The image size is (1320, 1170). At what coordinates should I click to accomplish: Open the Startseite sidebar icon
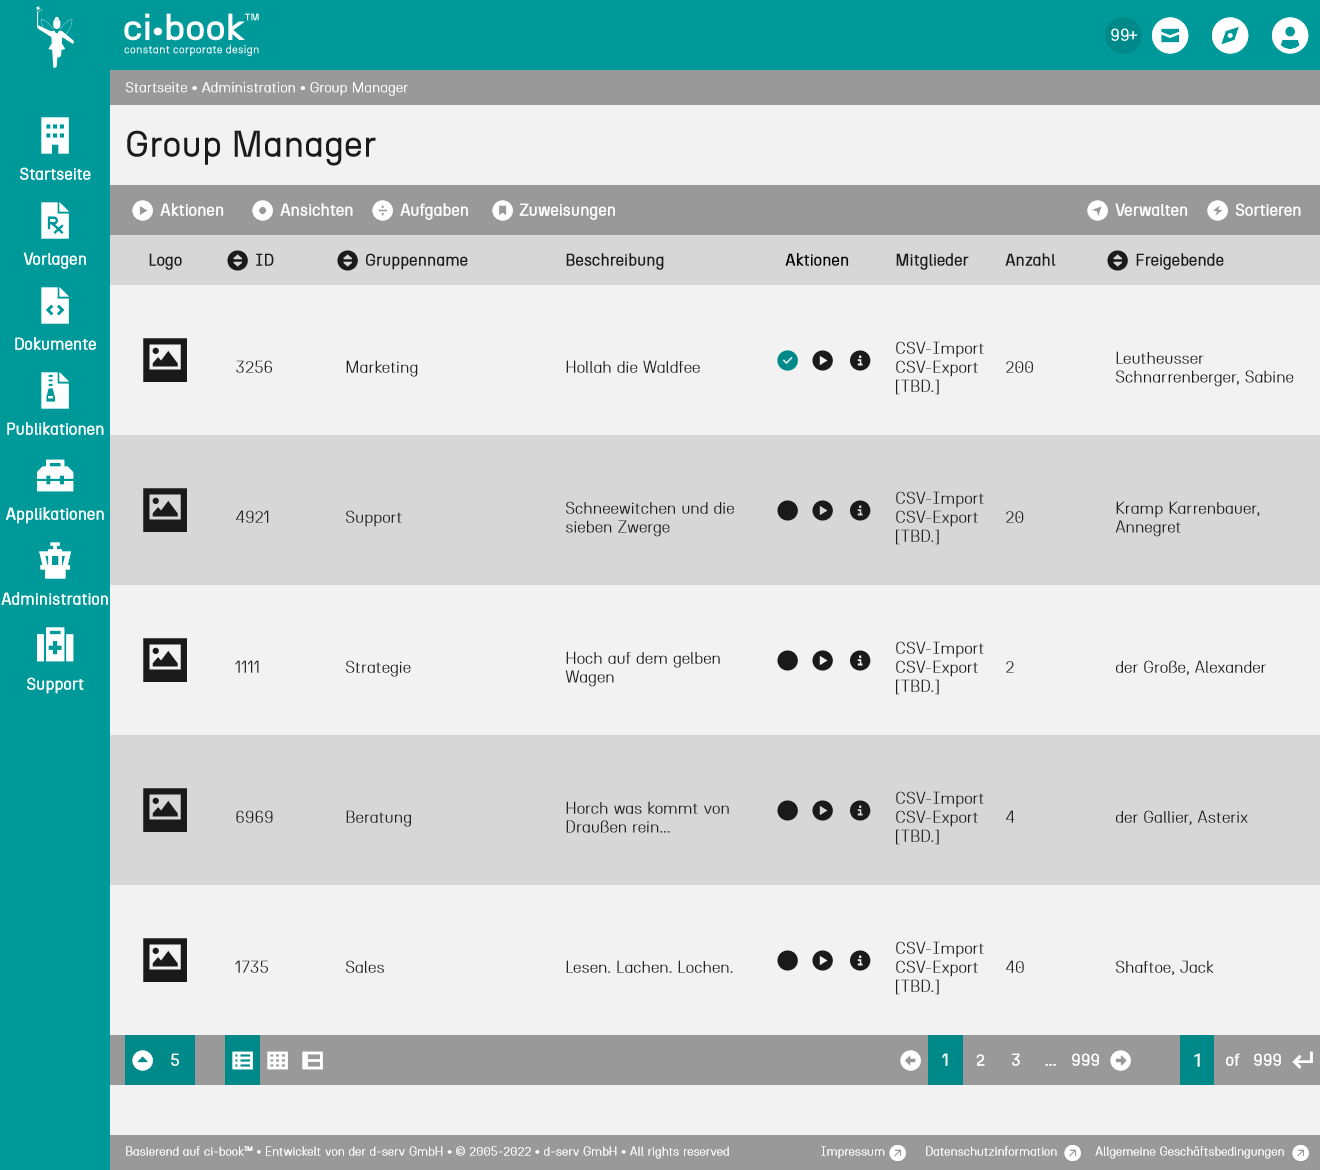[x=55, y=137]
